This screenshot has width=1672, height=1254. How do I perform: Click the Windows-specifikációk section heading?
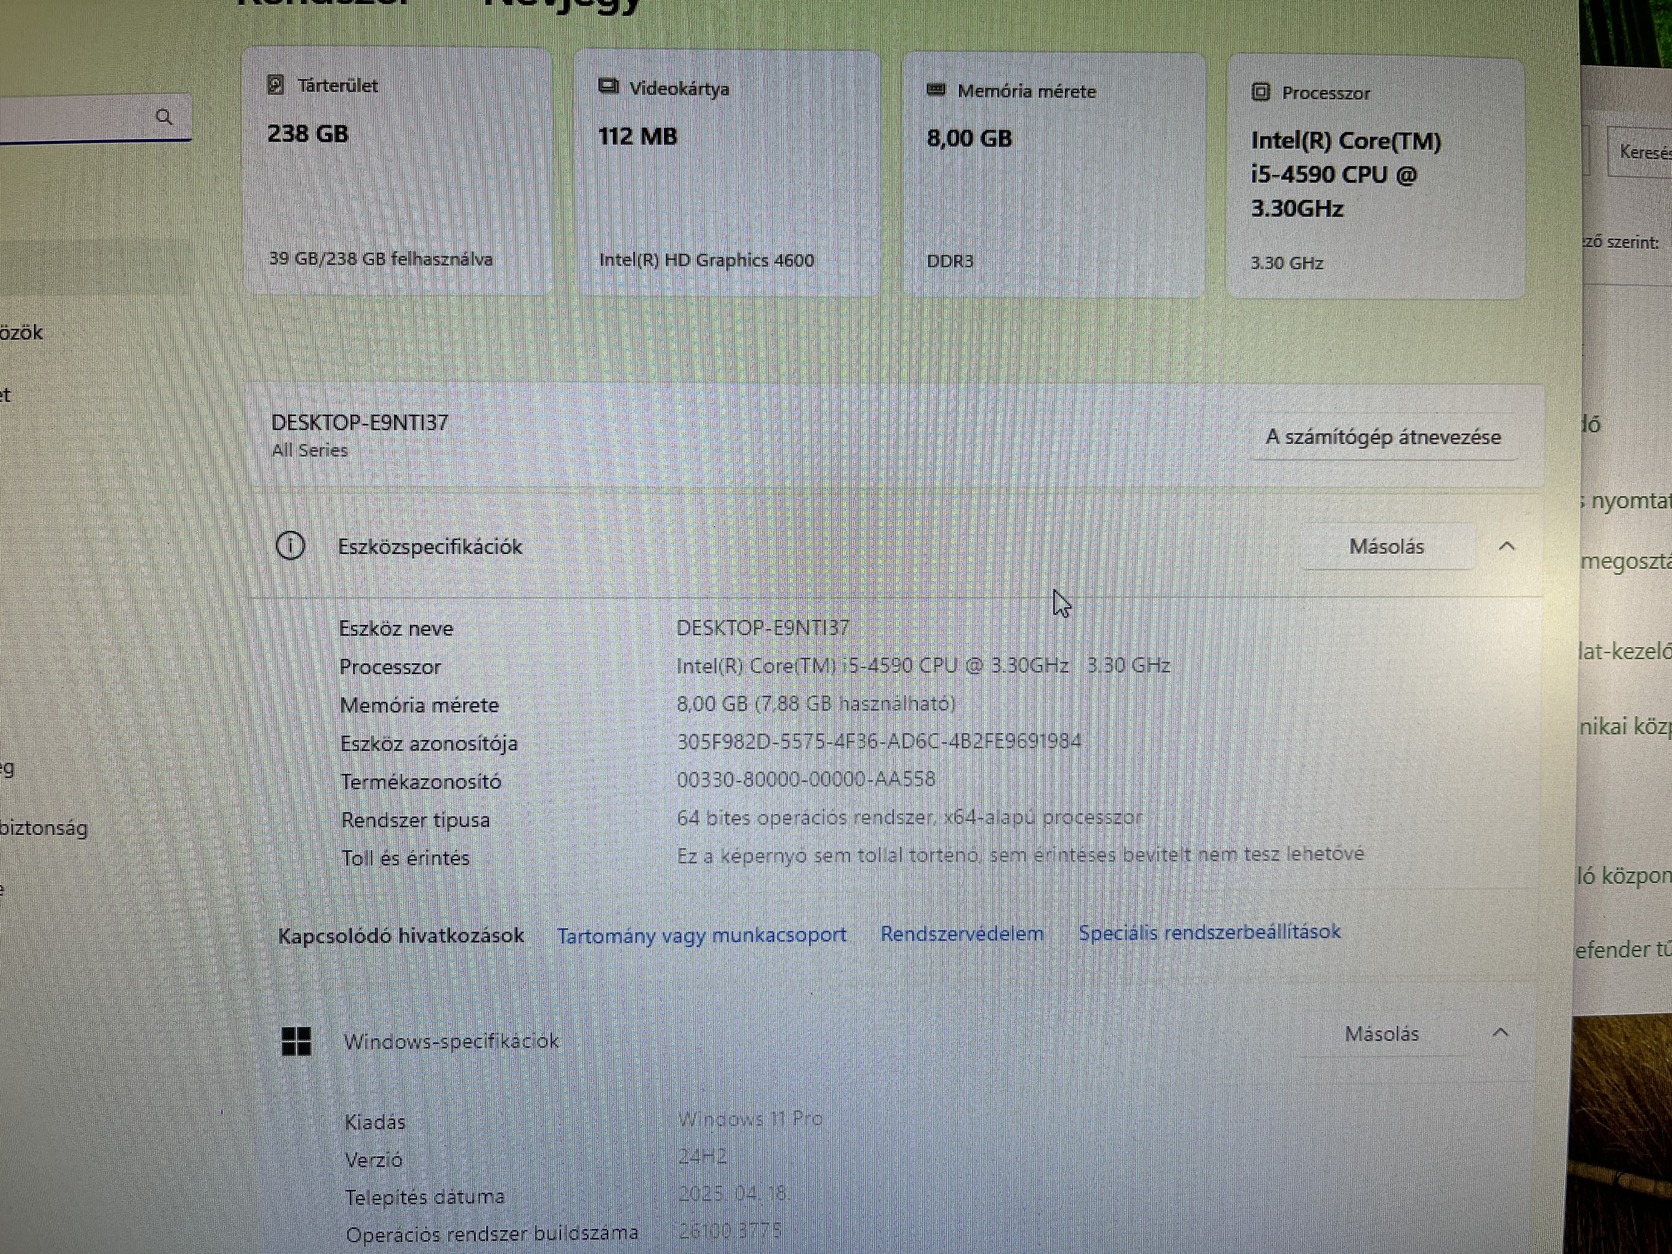click(451, 1041)
